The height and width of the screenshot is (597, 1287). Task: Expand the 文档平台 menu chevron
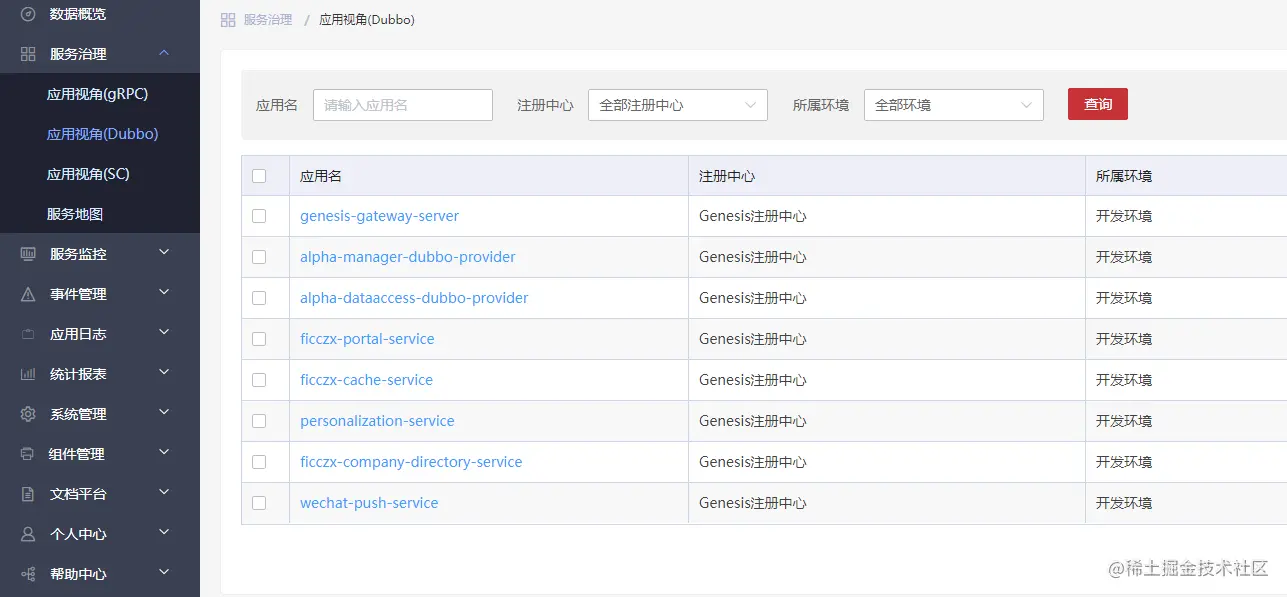pyautogui.click(x=164, y=493)
